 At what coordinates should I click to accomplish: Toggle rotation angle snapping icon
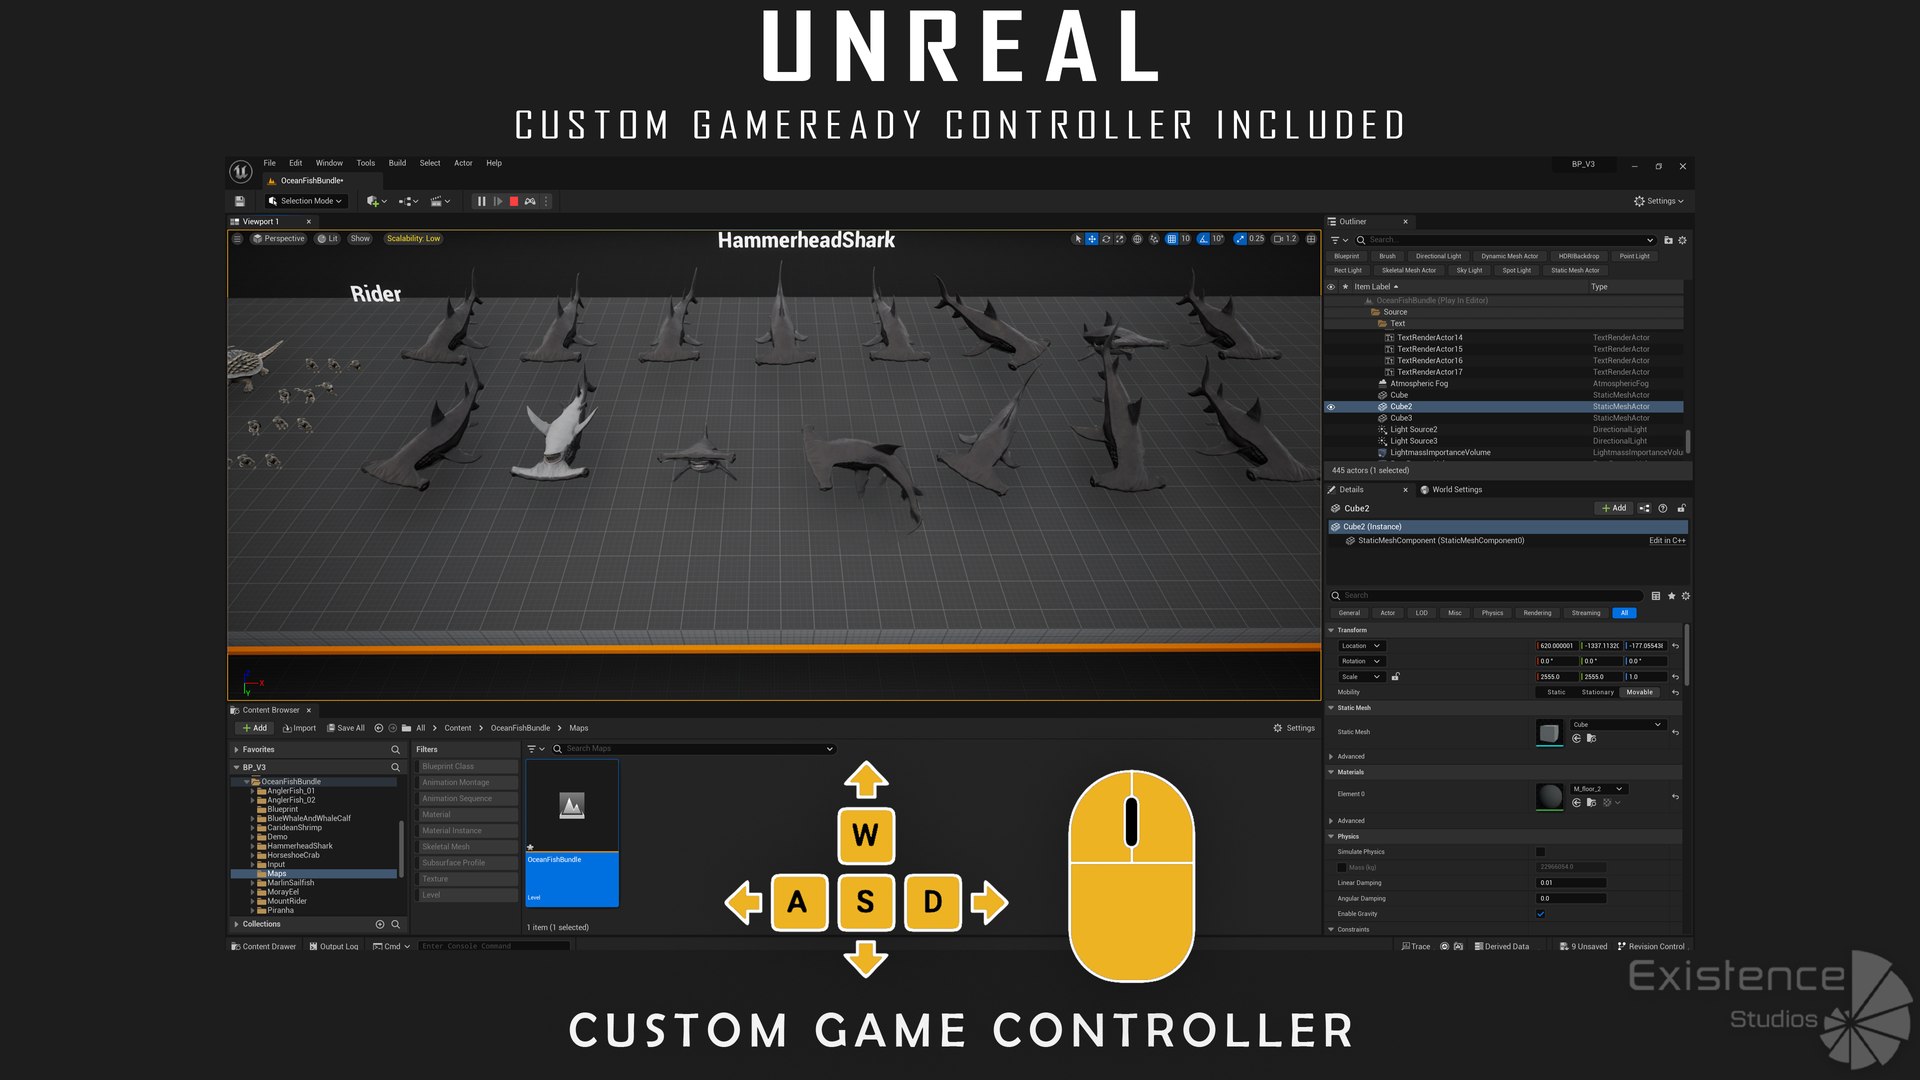pos(1204,239)
